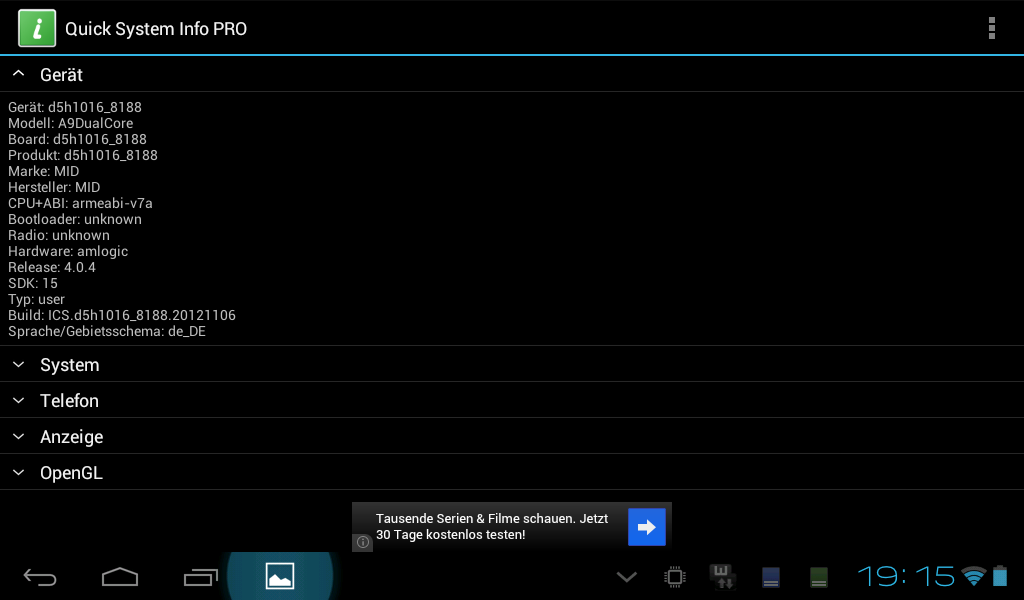Tap the green storage status icon
The image size is (1024, 600).
click(819, 577)
